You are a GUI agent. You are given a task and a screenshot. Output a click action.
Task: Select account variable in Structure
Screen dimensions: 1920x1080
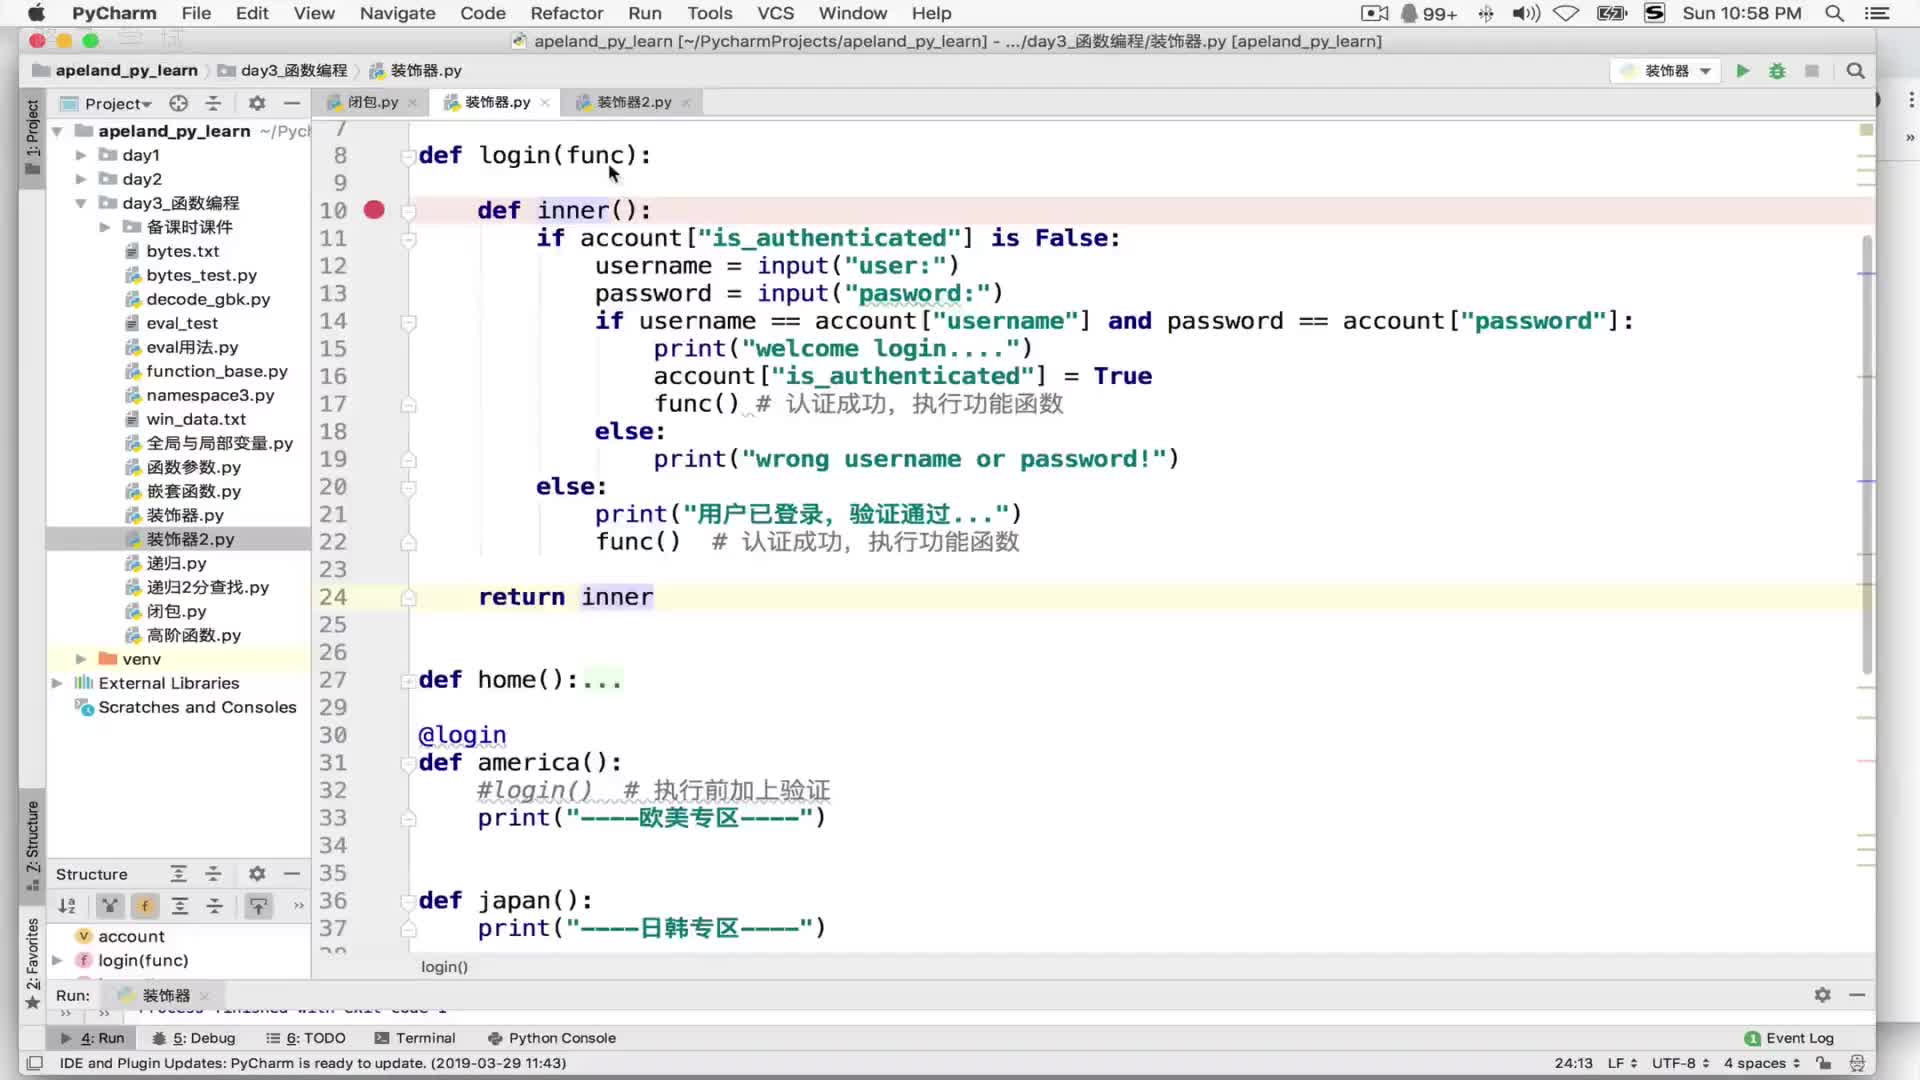(131, 936)
